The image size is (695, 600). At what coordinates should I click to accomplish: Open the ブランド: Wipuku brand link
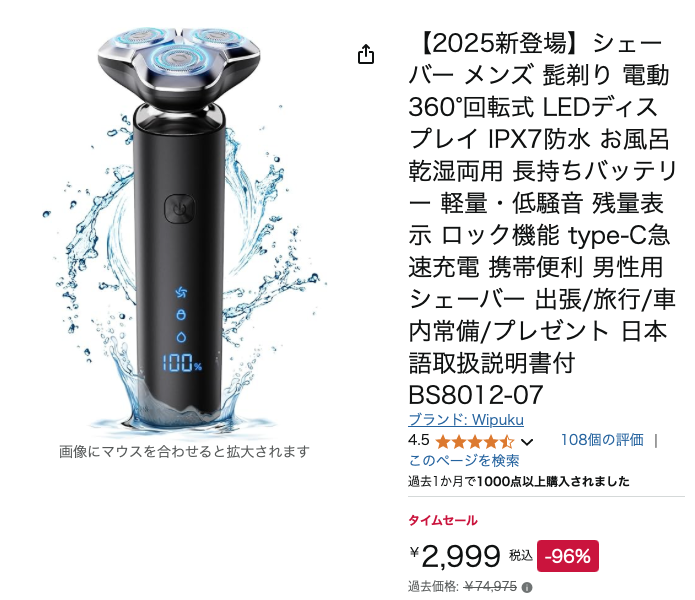tap(466, 420)
